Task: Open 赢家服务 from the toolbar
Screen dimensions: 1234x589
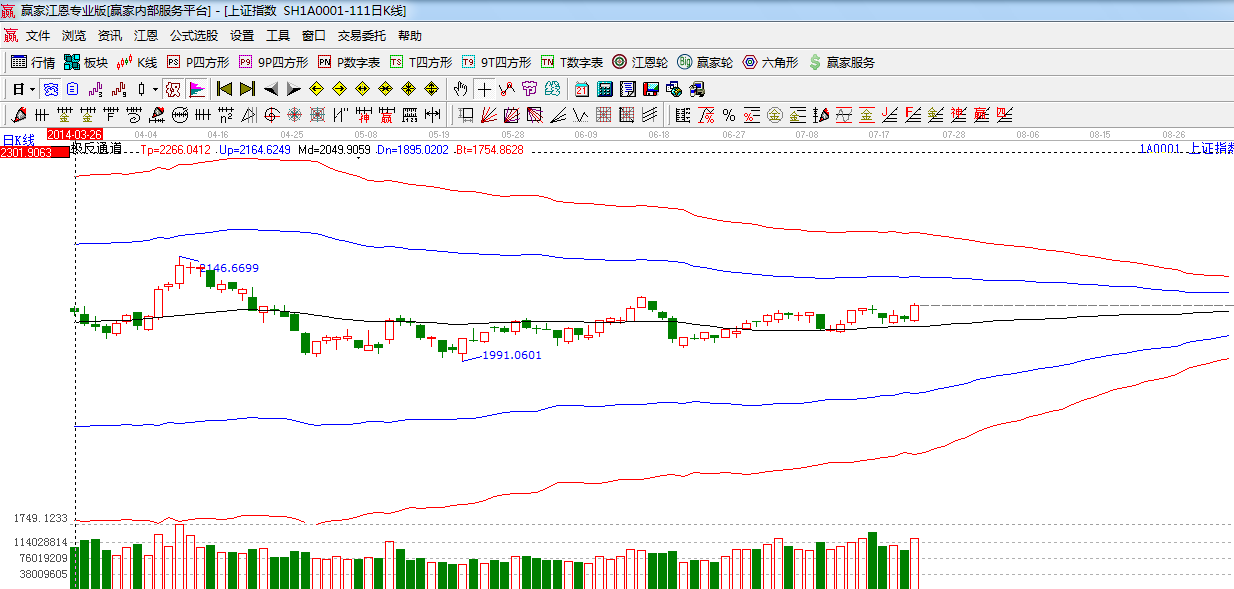Action: tap(841, 62)
